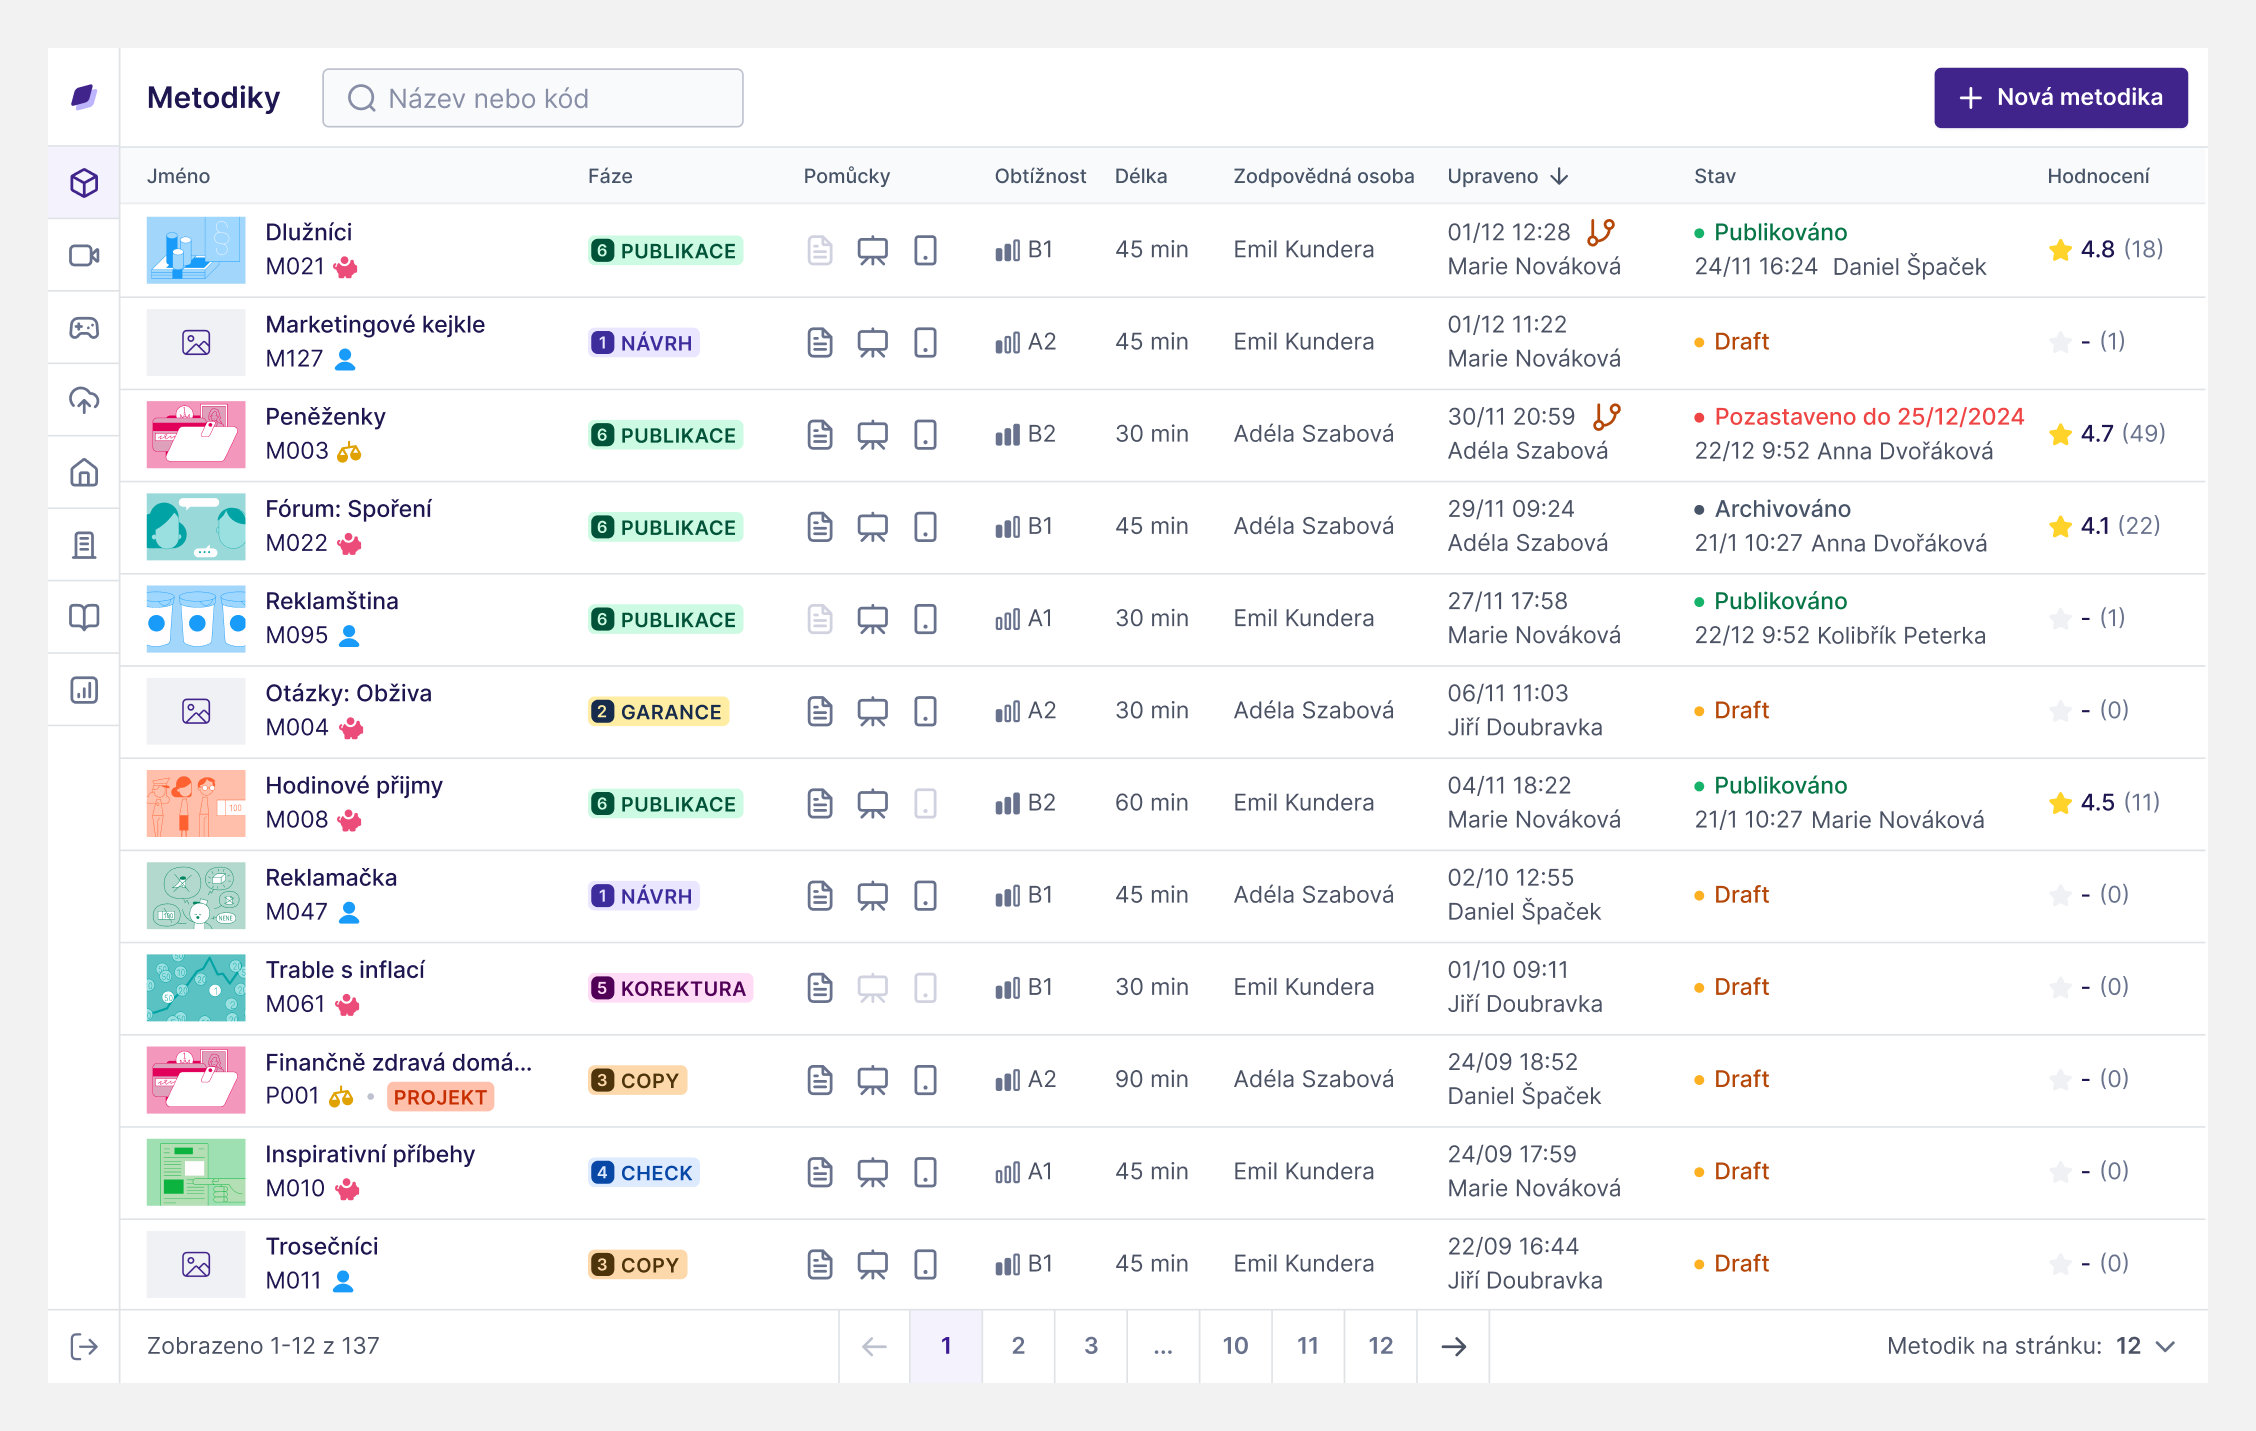
Task: Jump to page 10 in pagination
Action: pyautogui.click(x=1235, y=1346)
